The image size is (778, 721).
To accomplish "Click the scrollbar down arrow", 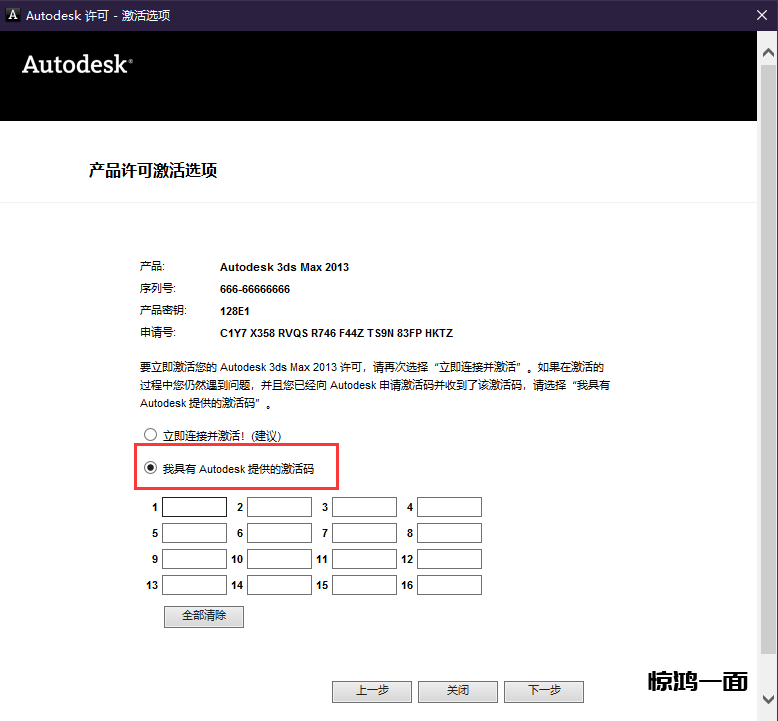I will click(x=767, y=698).
